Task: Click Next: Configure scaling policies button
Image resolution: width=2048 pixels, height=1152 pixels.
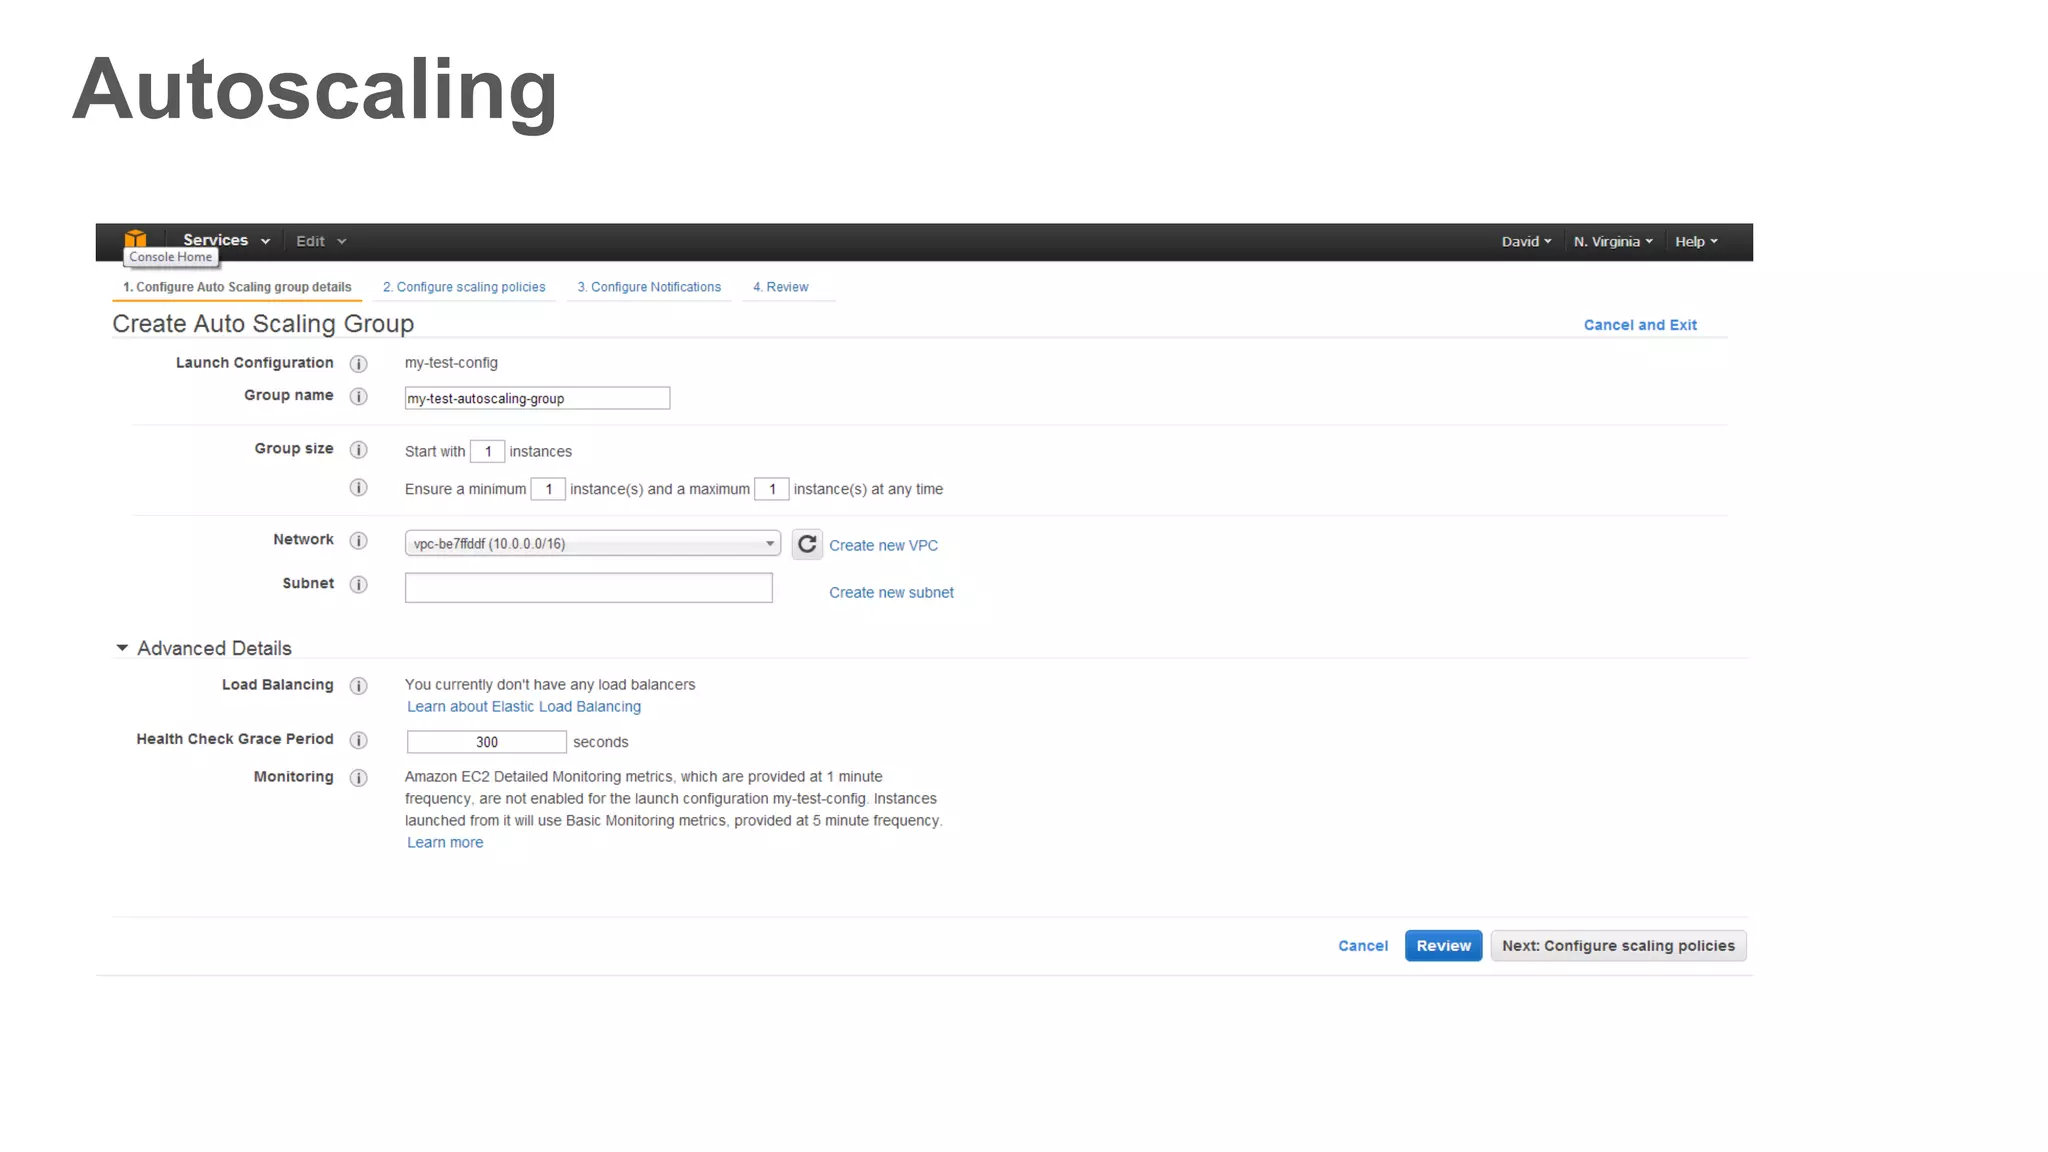Action: coord(1618,946)
